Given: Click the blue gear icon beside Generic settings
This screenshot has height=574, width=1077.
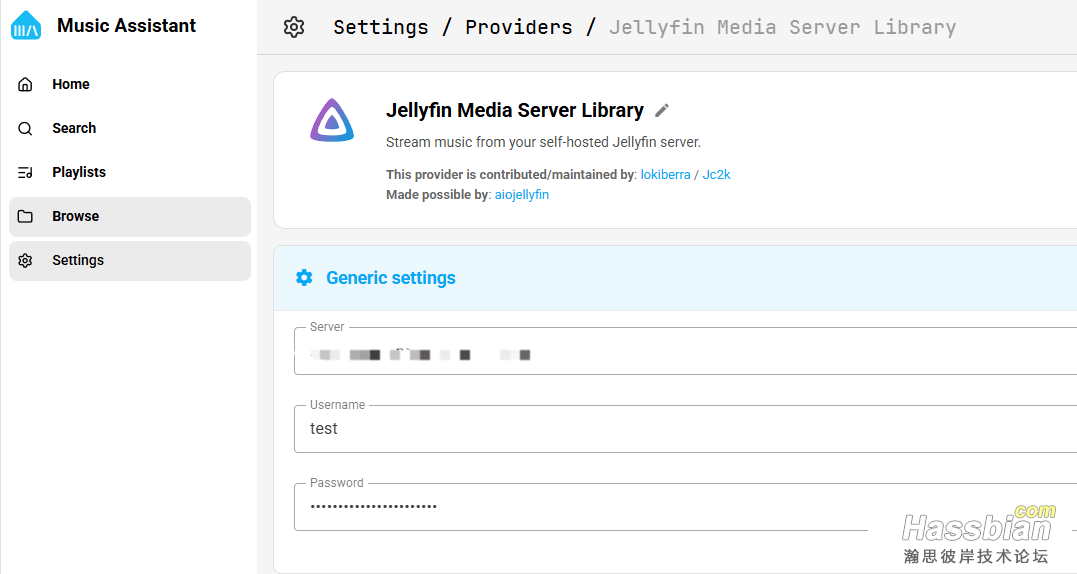Looking at the screenshot, I should pyautogui.click(x=304, y=278).
